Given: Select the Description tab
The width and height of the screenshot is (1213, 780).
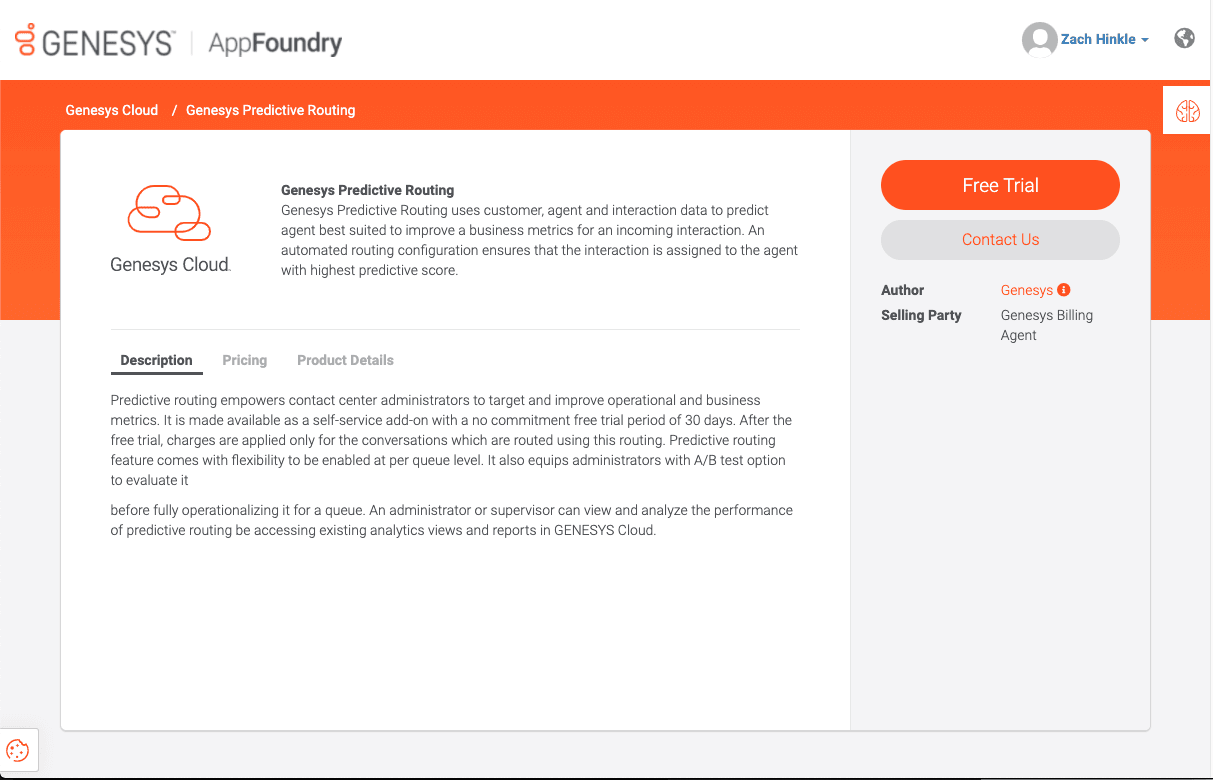Looking at the screenshot, I should click(156, 360).
